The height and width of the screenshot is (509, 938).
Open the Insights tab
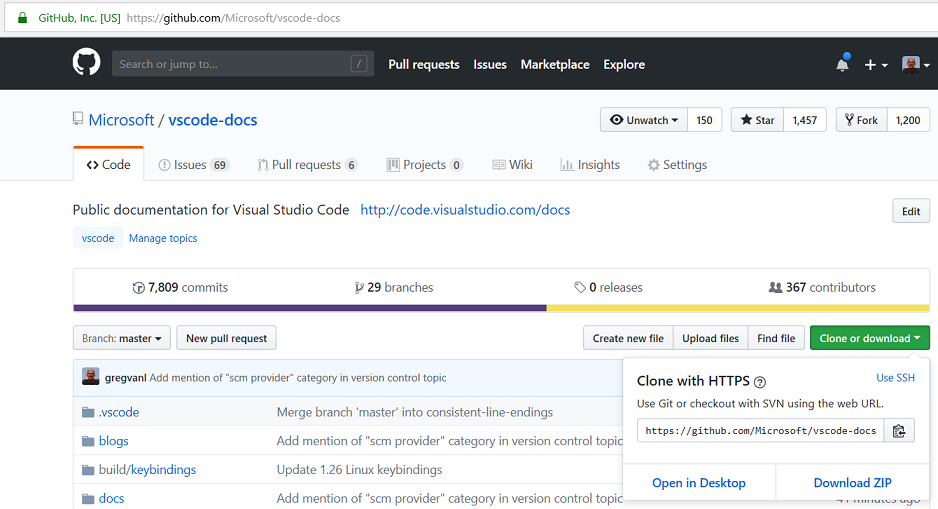coord(590,164)
